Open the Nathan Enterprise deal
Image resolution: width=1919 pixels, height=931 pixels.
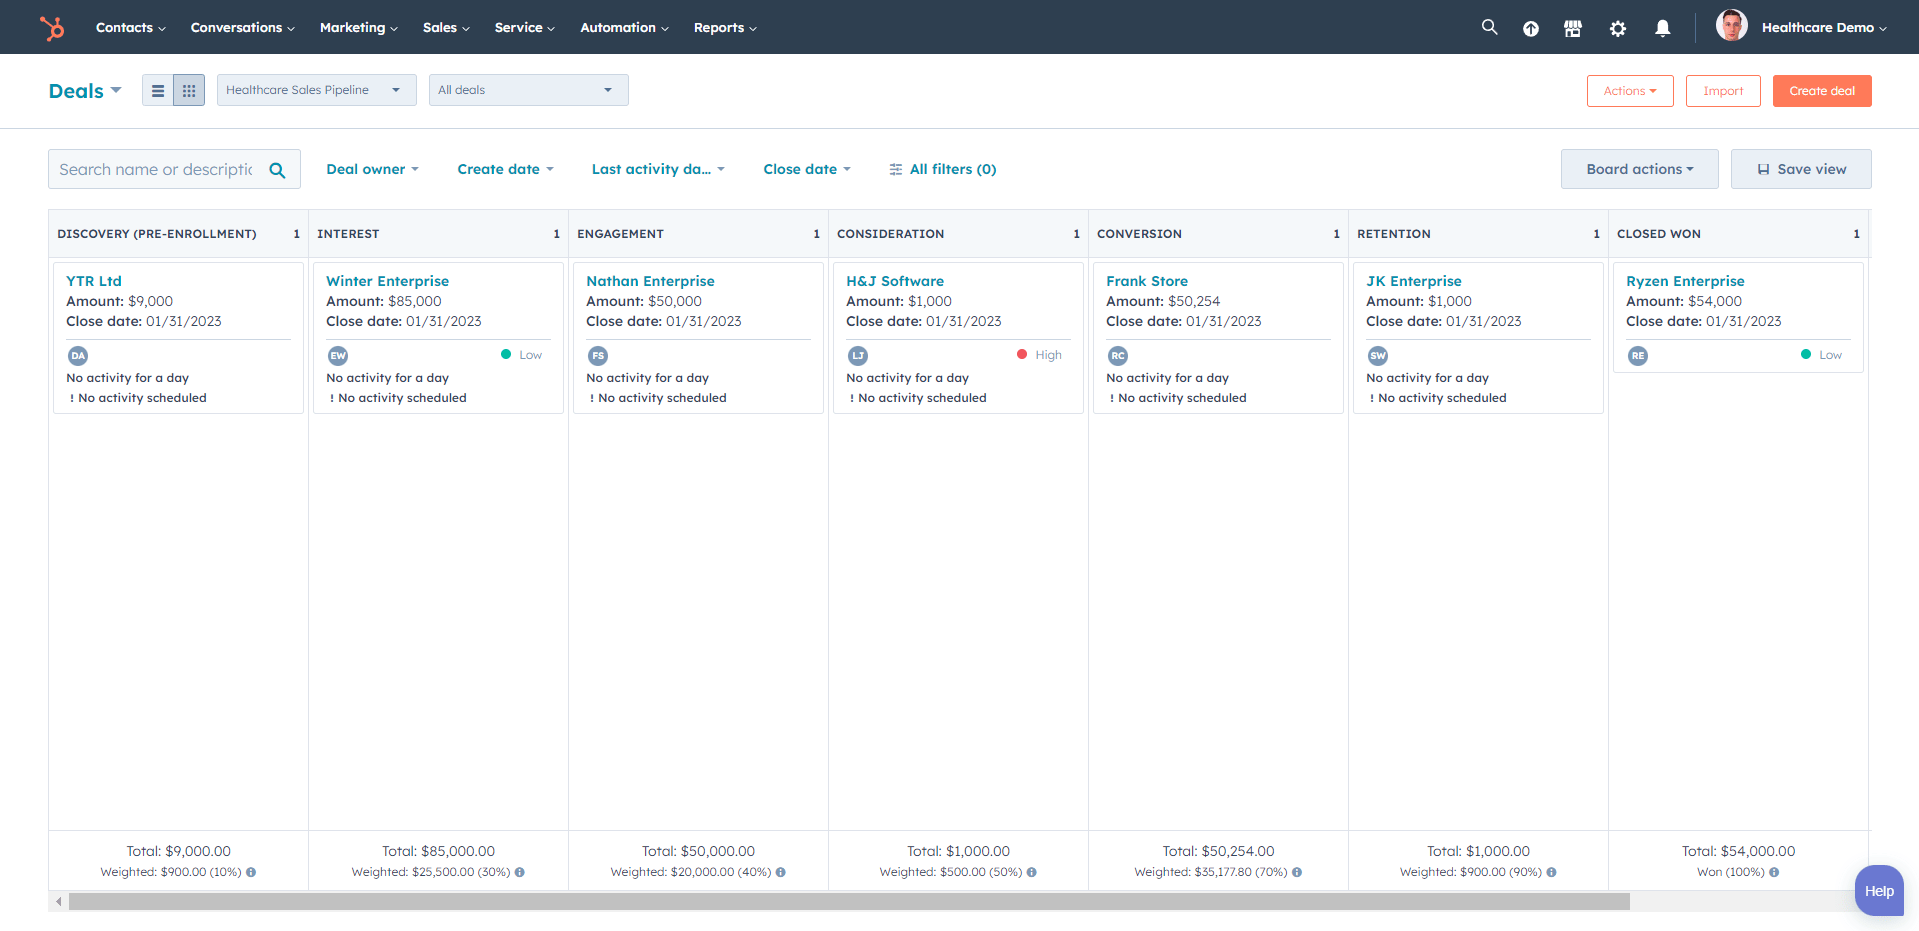[650, 281]
